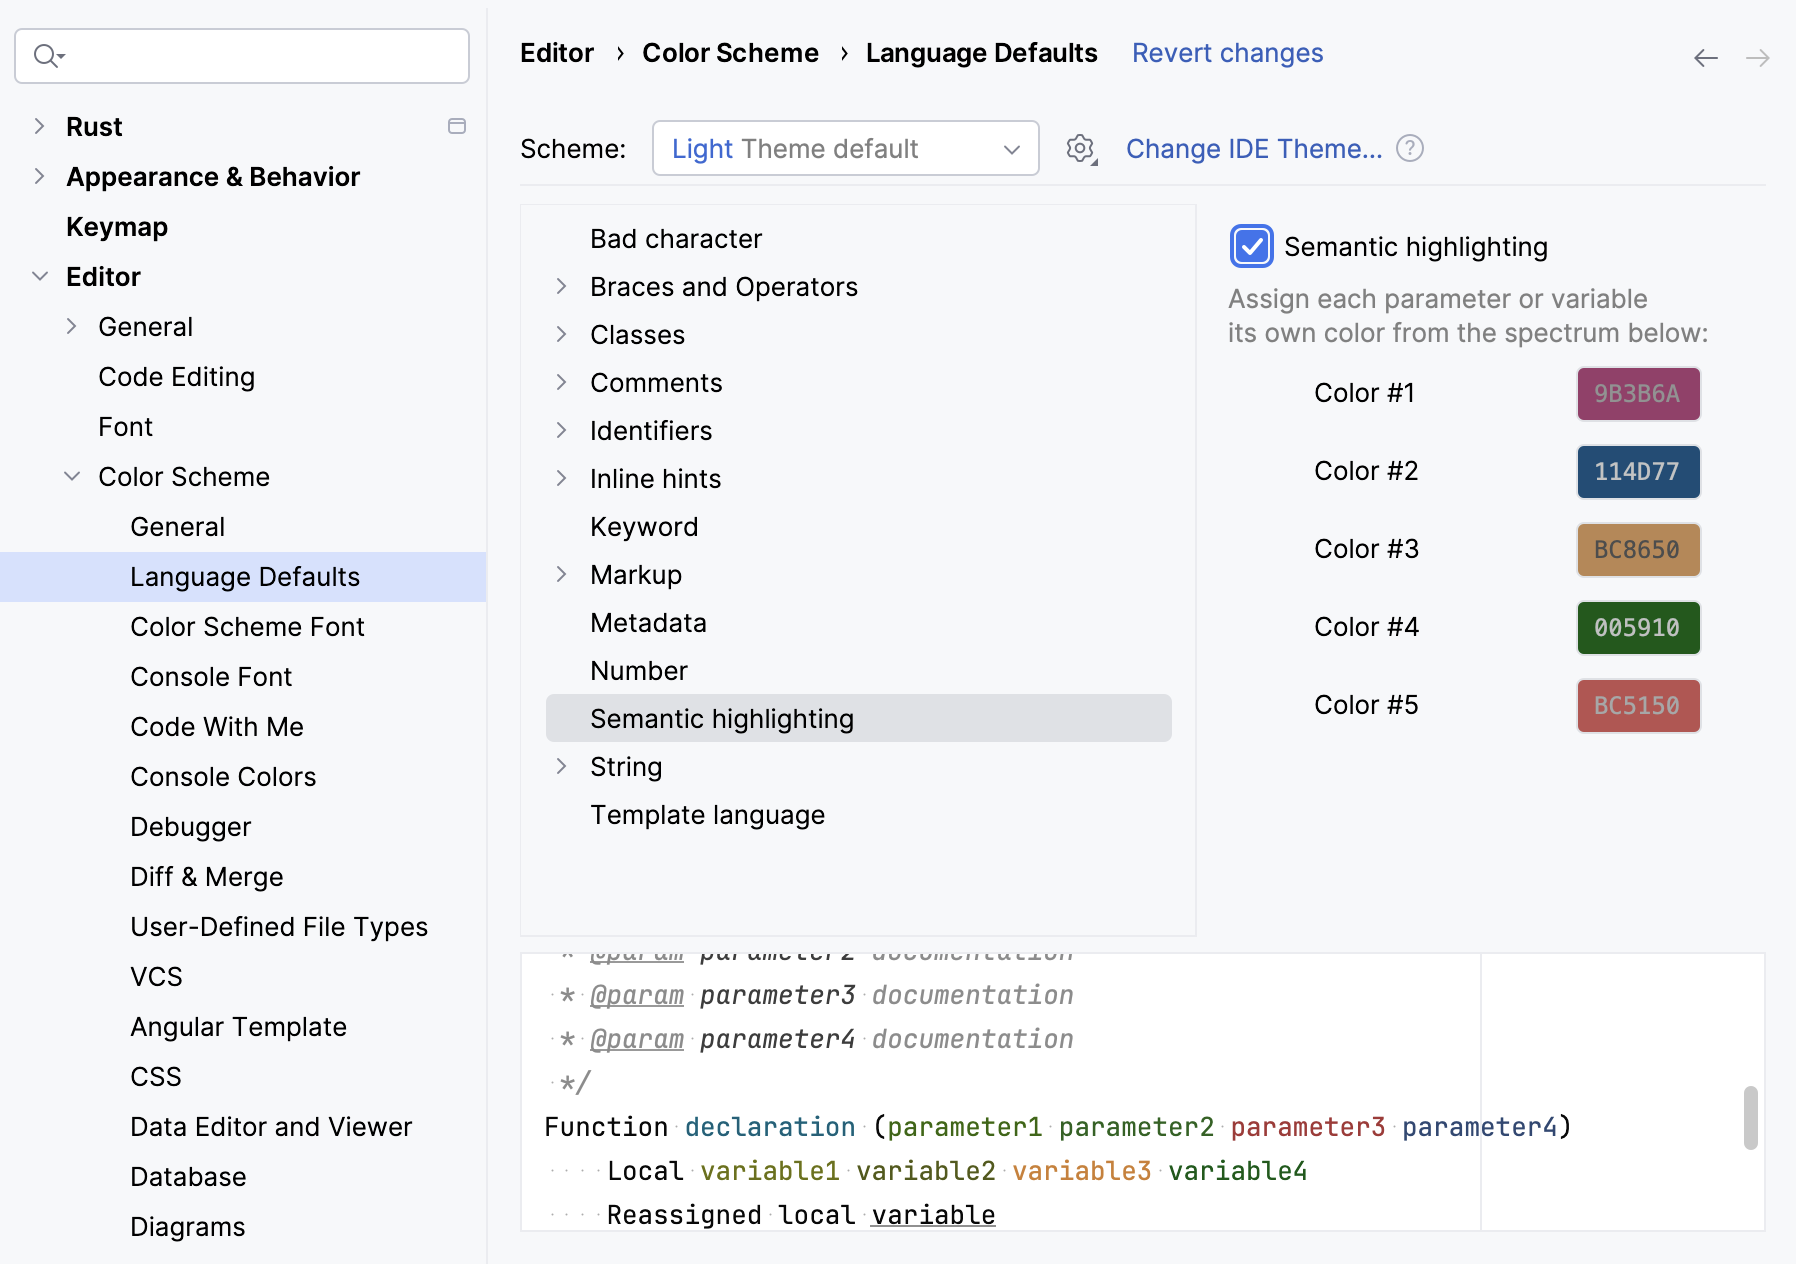Image resolution: width=1796 pixels, height=1264 pixels.
Task: Click the help question mark icon
Action: (1409, 148)
